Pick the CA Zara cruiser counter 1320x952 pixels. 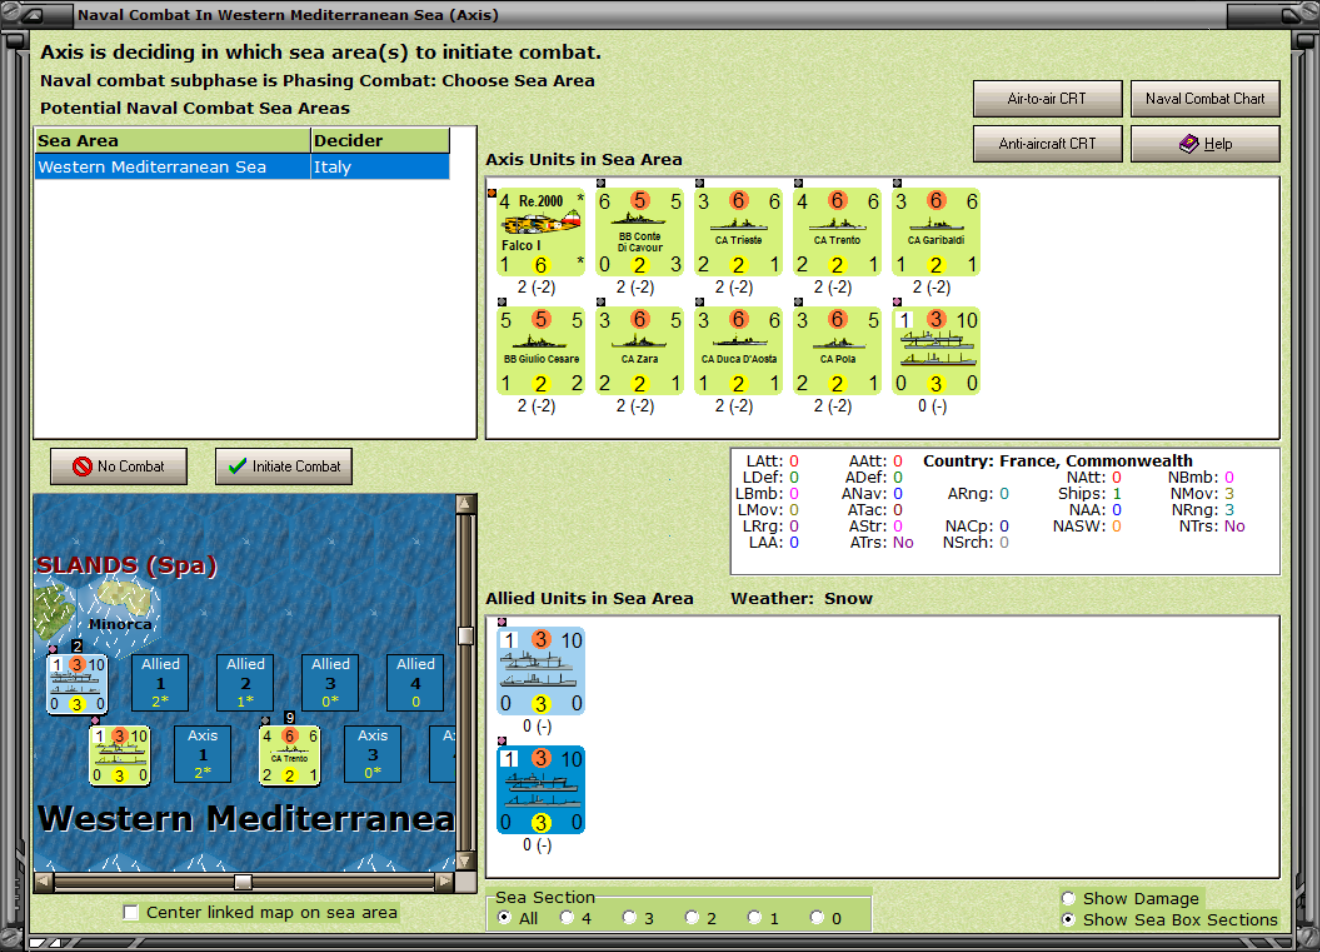tap(640, 351)
